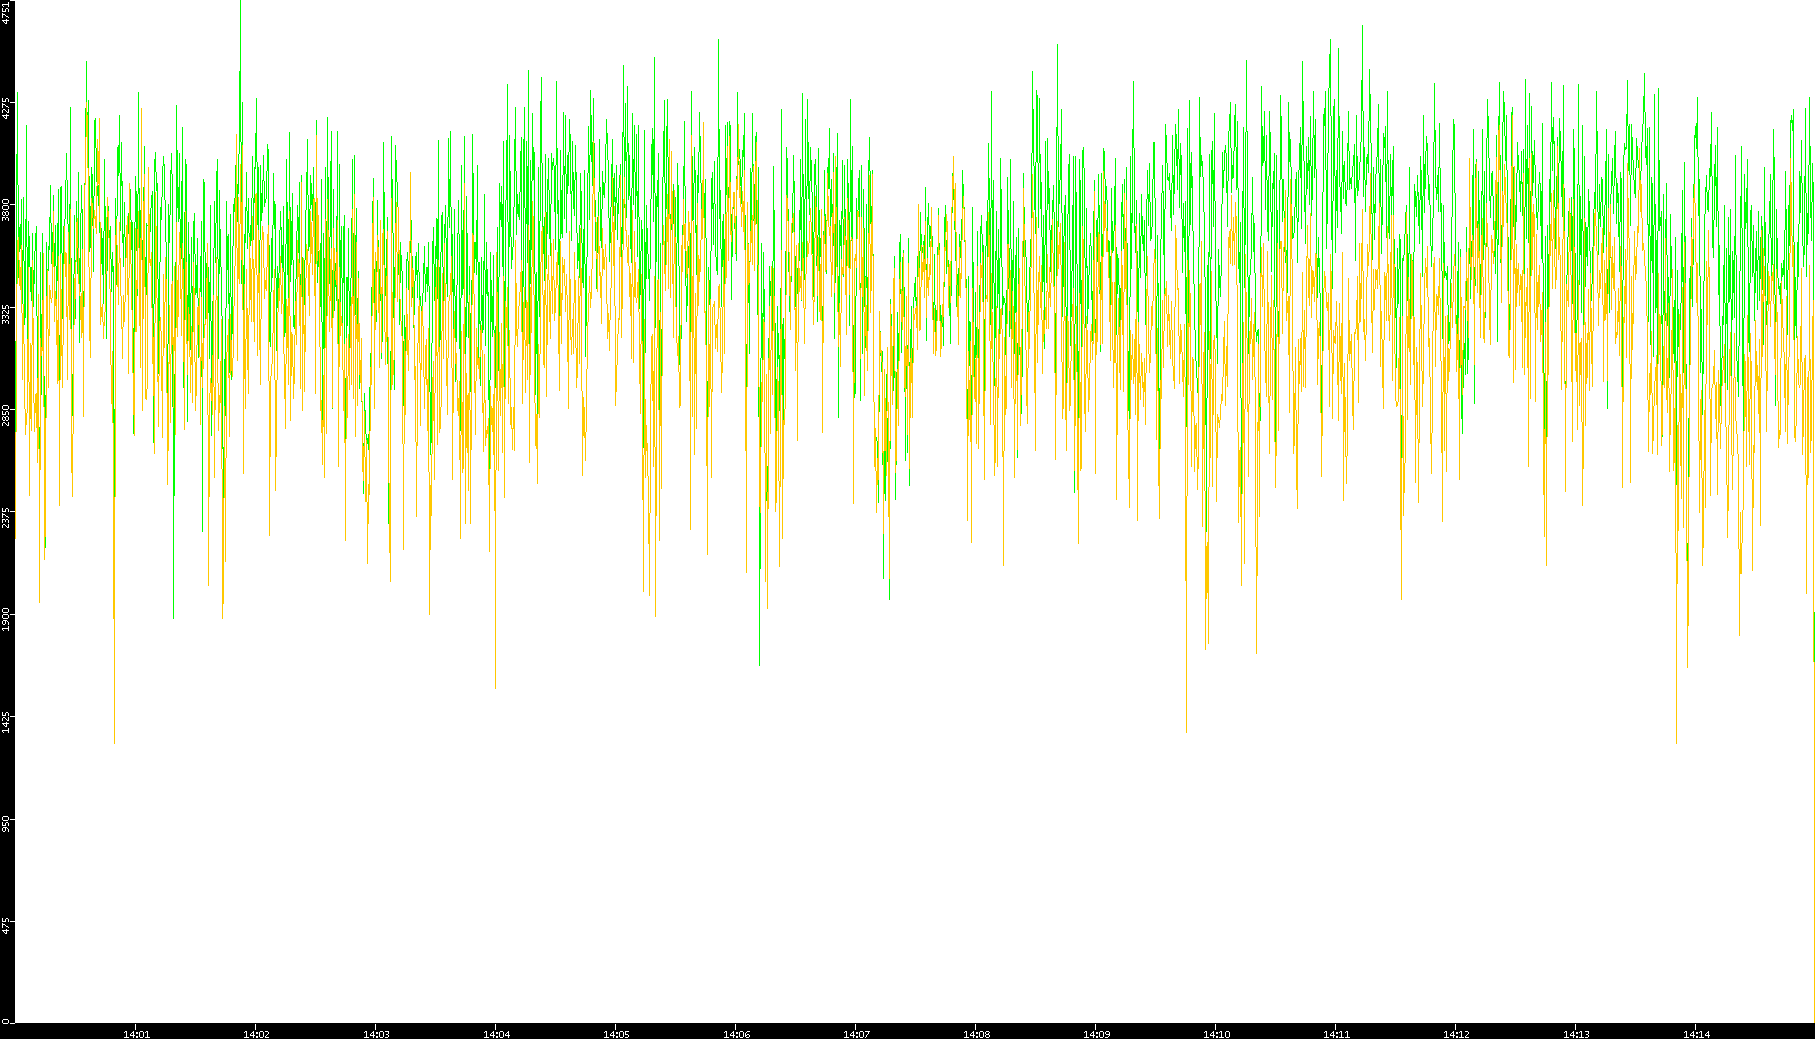Click the 14:05 time axis label
The width and height of the screenshot is (1815, 1039).
tap(616, 1034)
